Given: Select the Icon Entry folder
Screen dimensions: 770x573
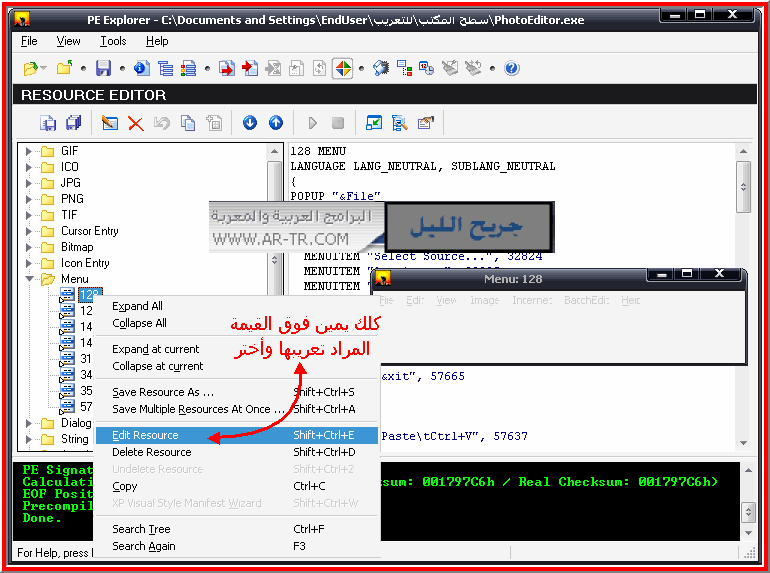Looking at the screenshot, I should pos(85,263).
